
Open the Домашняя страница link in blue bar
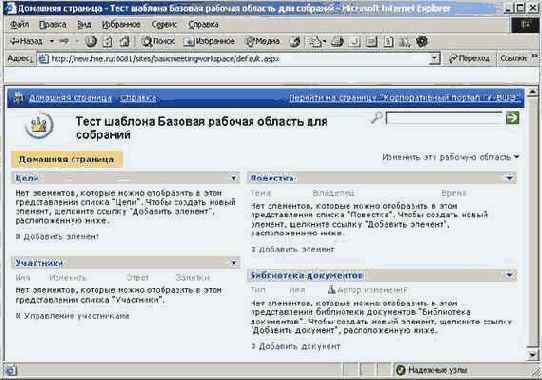(70, 98)
